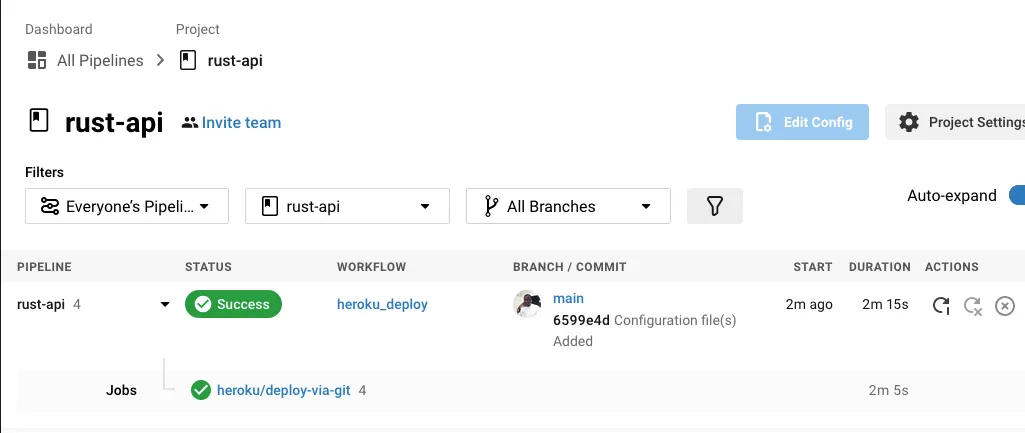The width and height of the screenshot is (1025, 433).
Task: Collapse the rust-api 4 pipeline row arrow
Action: 165,305
